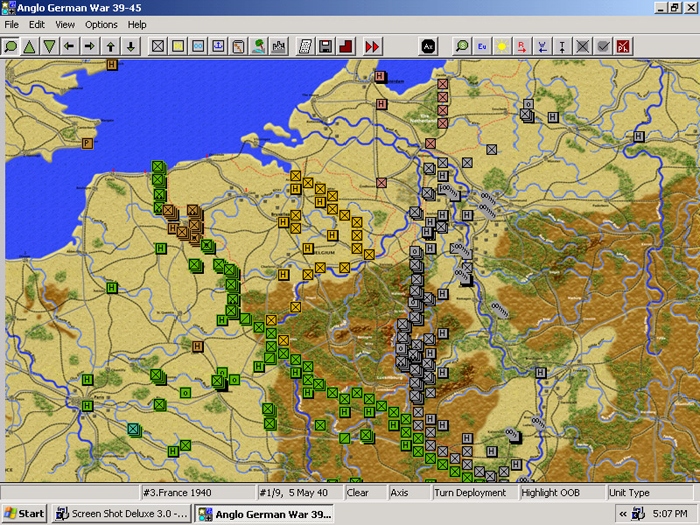
Task: Open the File menu
Action: 12,25
